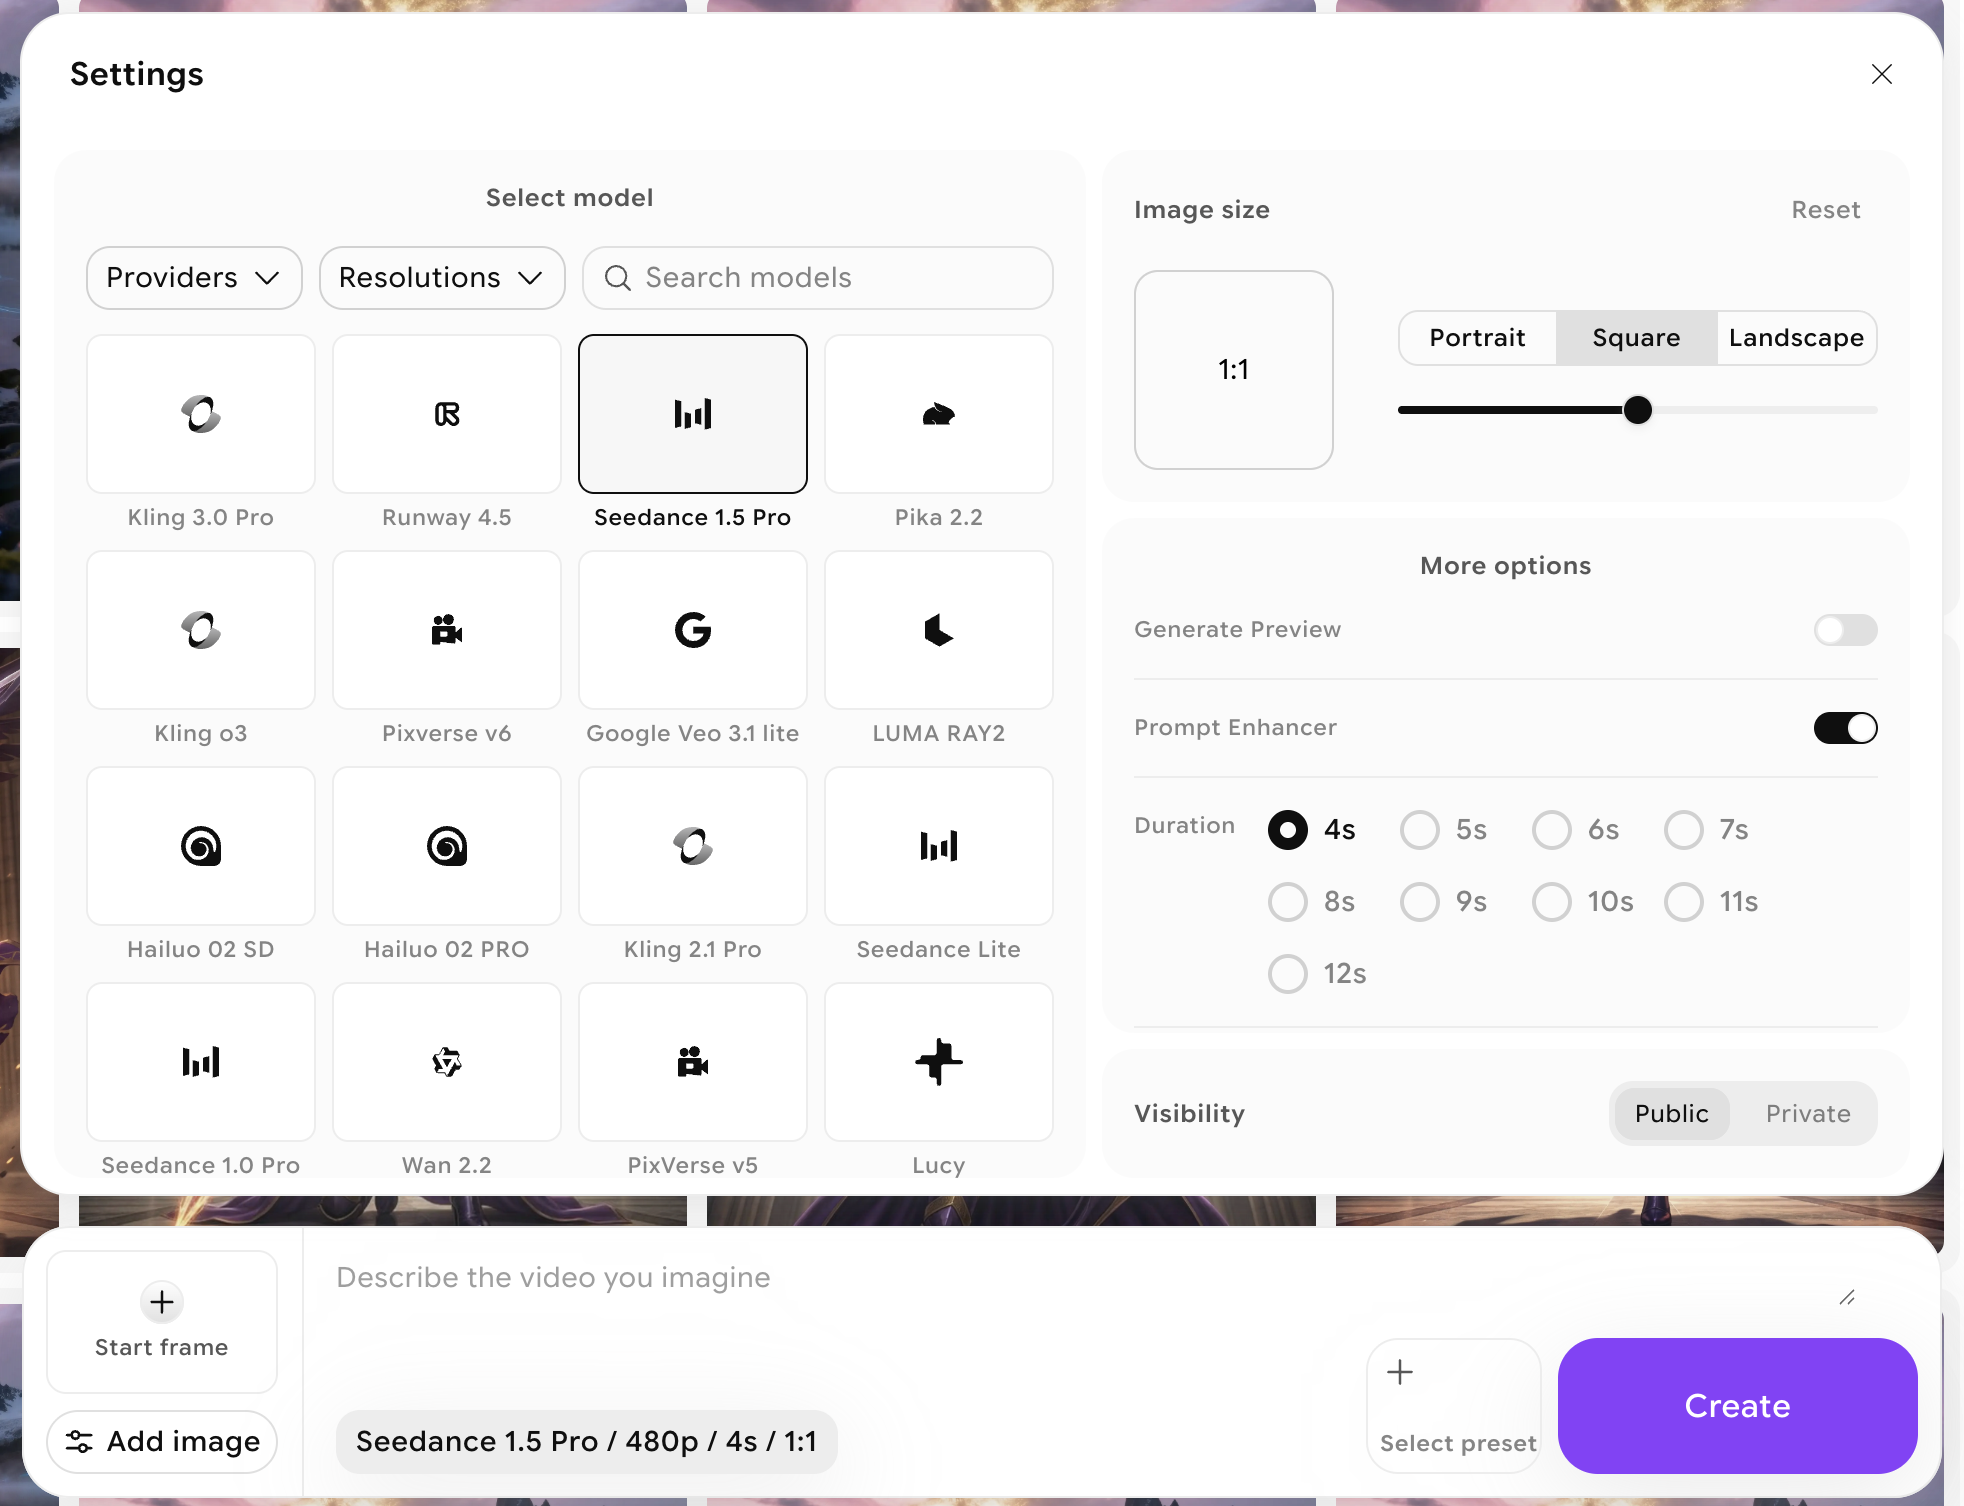Set visibility to Private
Screen dimensions: 1964x1506
pyautogui.click(x=1806, y=1113)
